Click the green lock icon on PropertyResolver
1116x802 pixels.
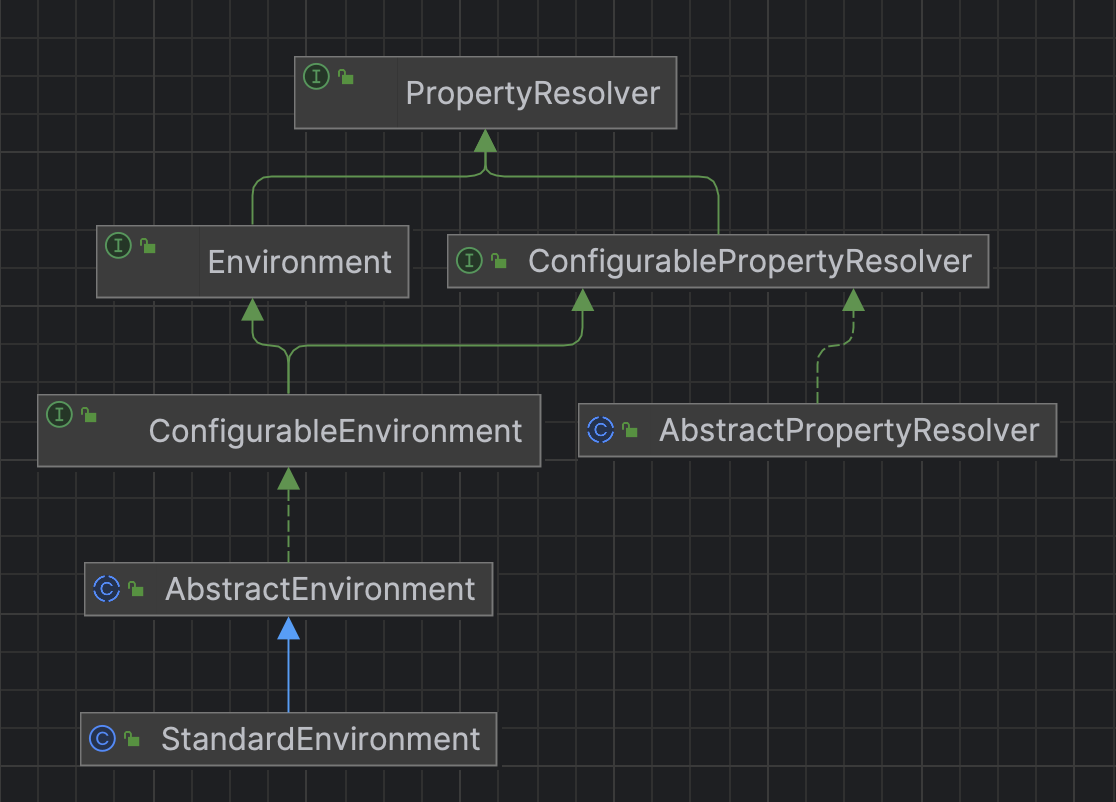click(346, 77)
